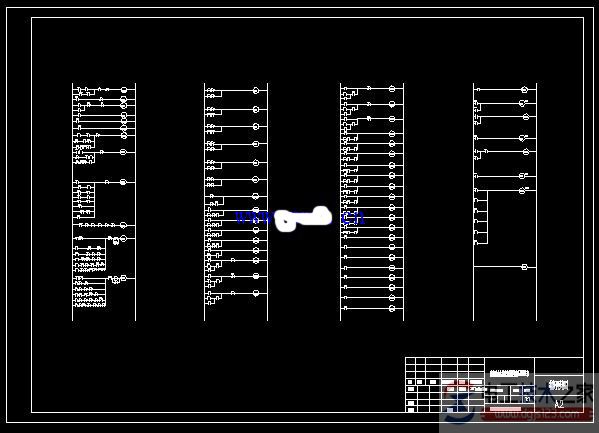This screenshot has width=599, height=433.
Task: Select the pink bar in the title block
Action: [x=505, y=409]
